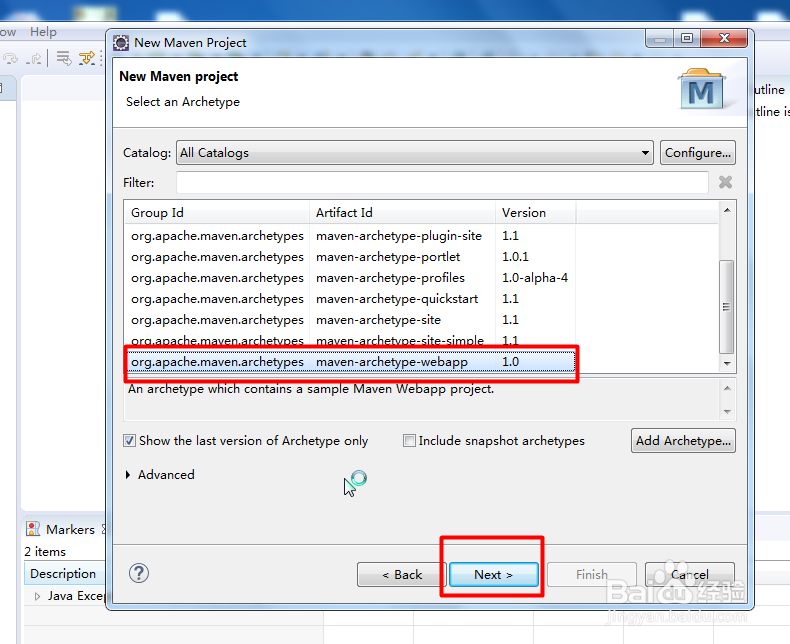Click description box scroll down arrow

click(x=727, y=412)
